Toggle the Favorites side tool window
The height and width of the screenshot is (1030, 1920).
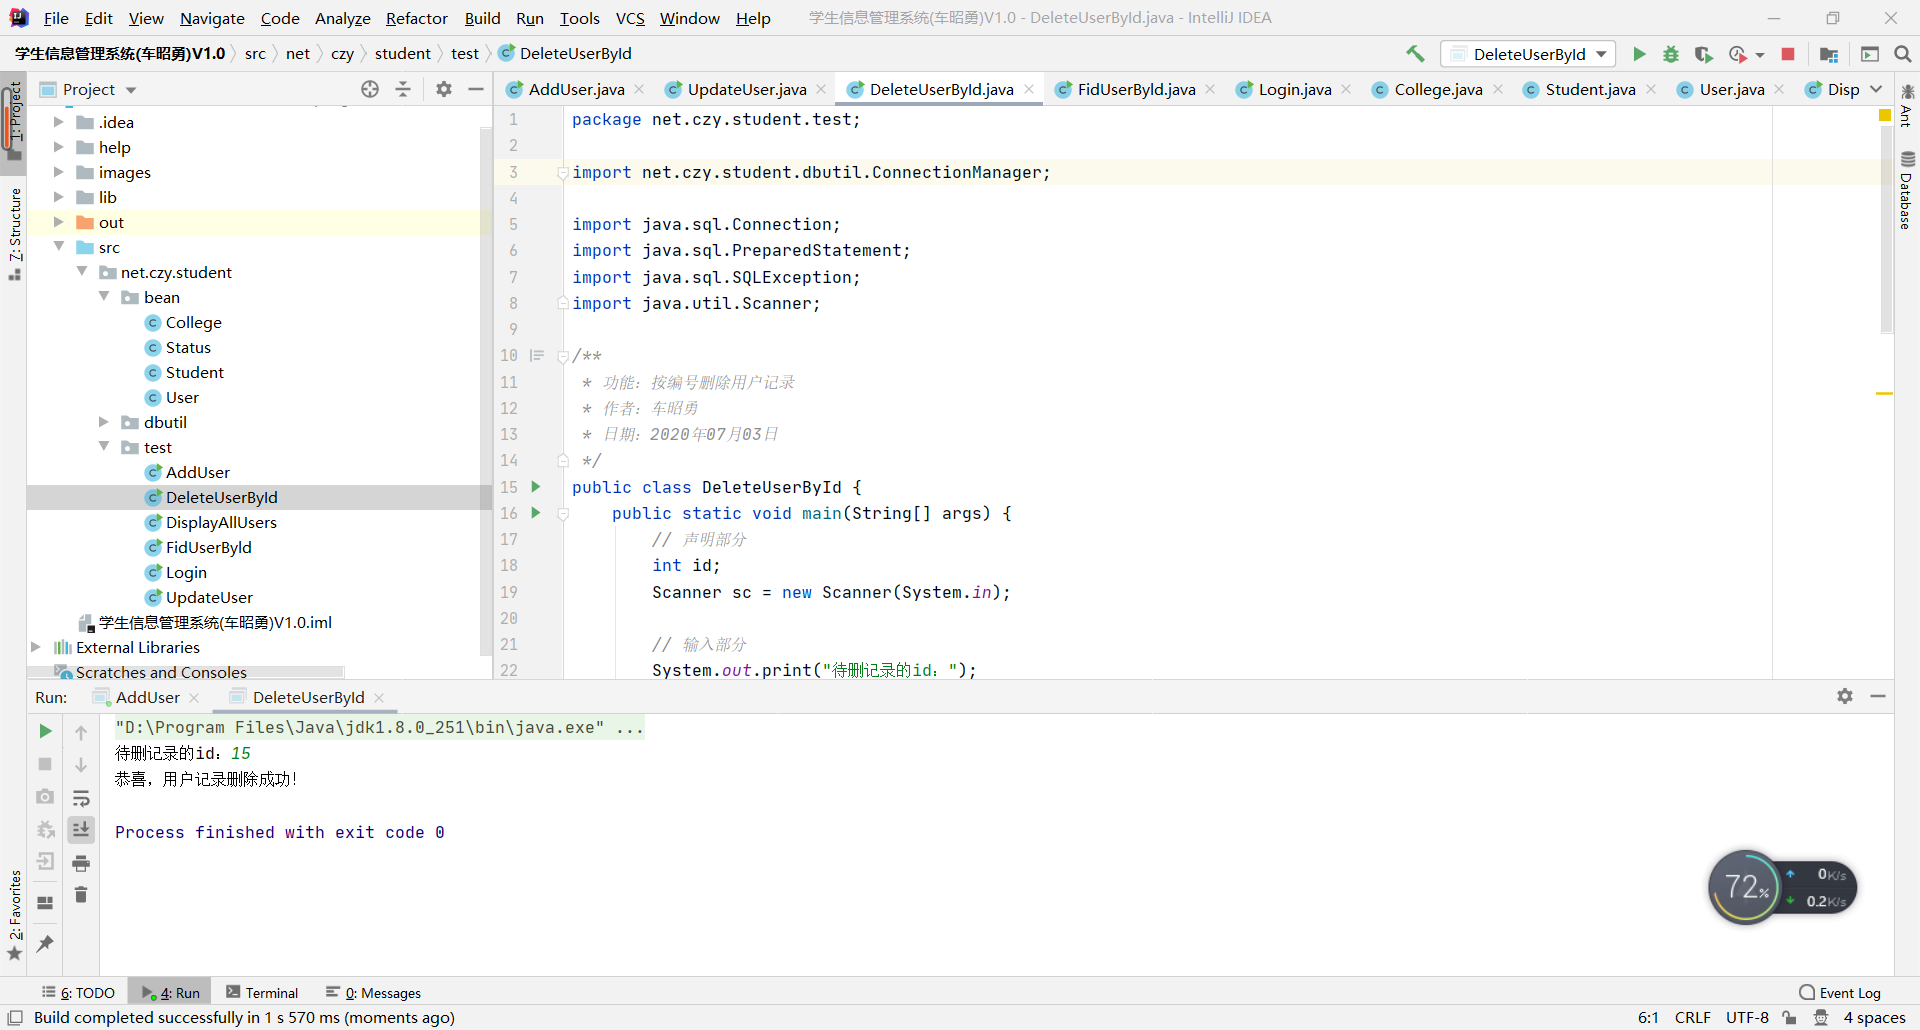(x=14, y=914)
